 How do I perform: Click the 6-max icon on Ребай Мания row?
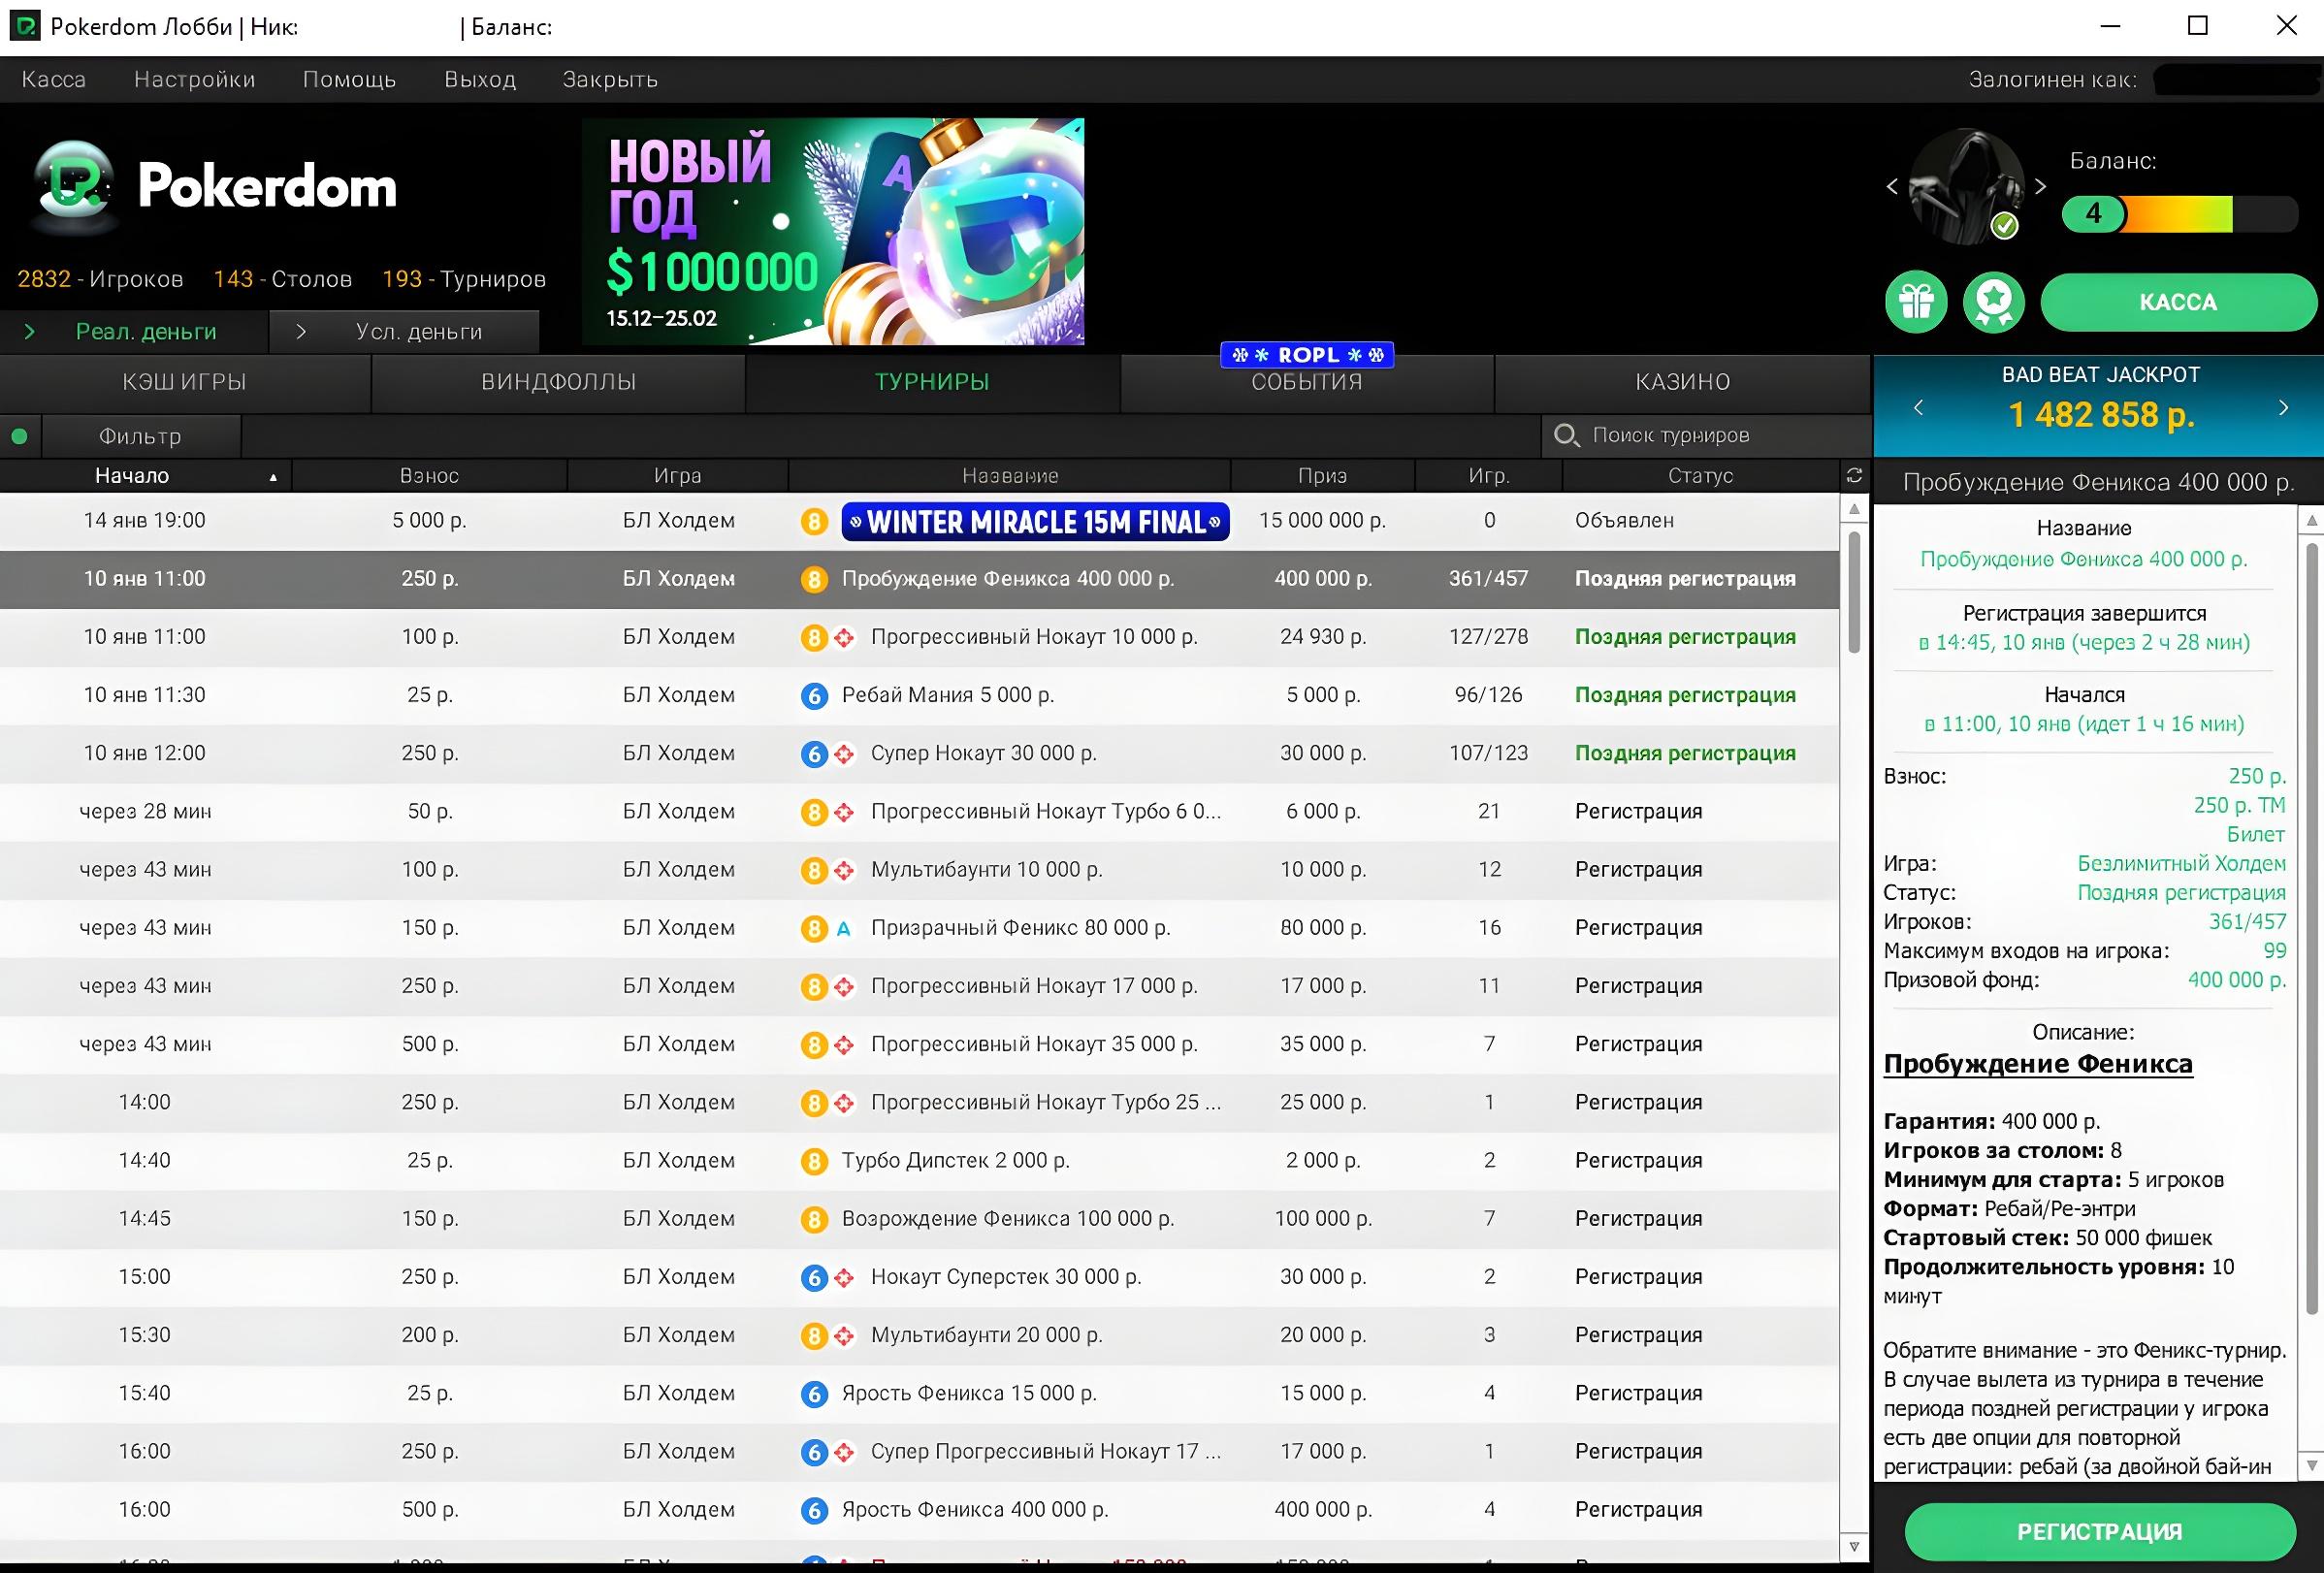pyautogui.click(x=814, y=696)
